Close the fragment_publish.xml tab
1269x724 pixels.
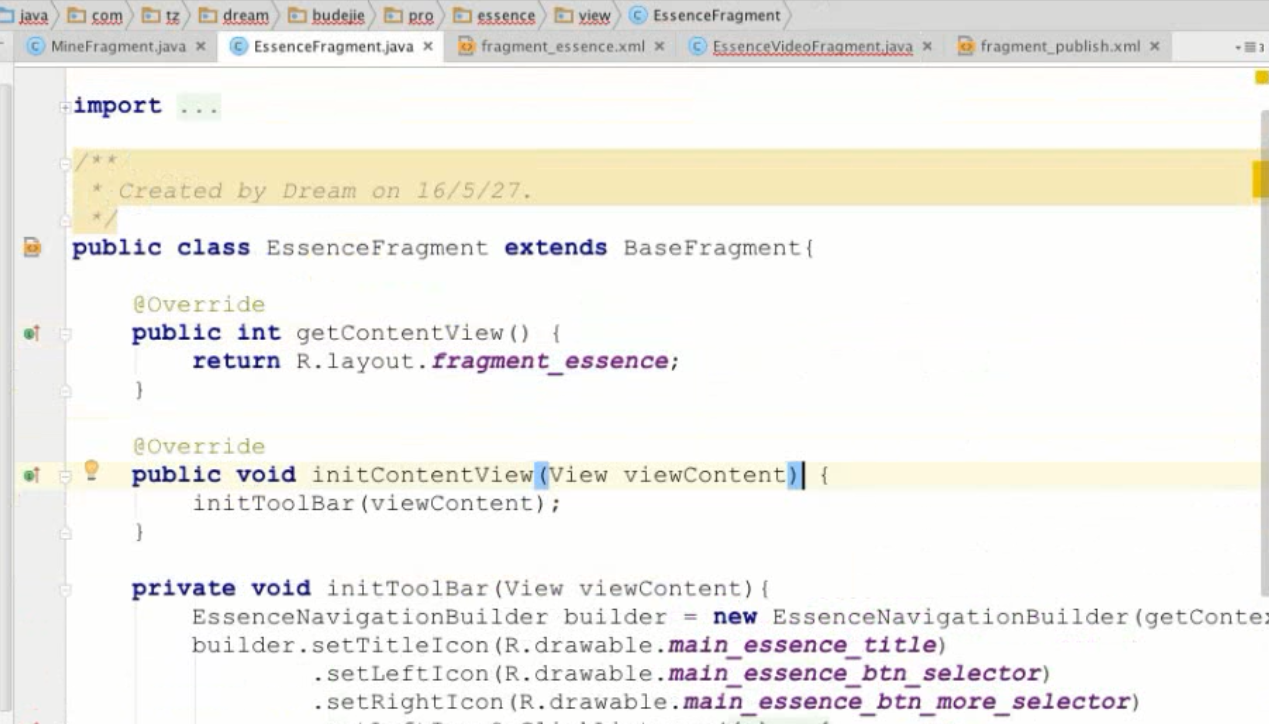(1154, 46)
